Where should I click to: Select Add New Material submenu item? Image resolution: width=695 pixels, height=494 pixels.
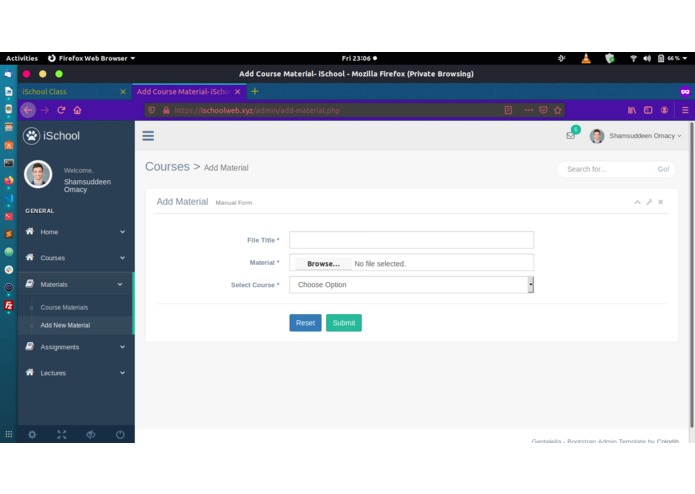point(65,325)
